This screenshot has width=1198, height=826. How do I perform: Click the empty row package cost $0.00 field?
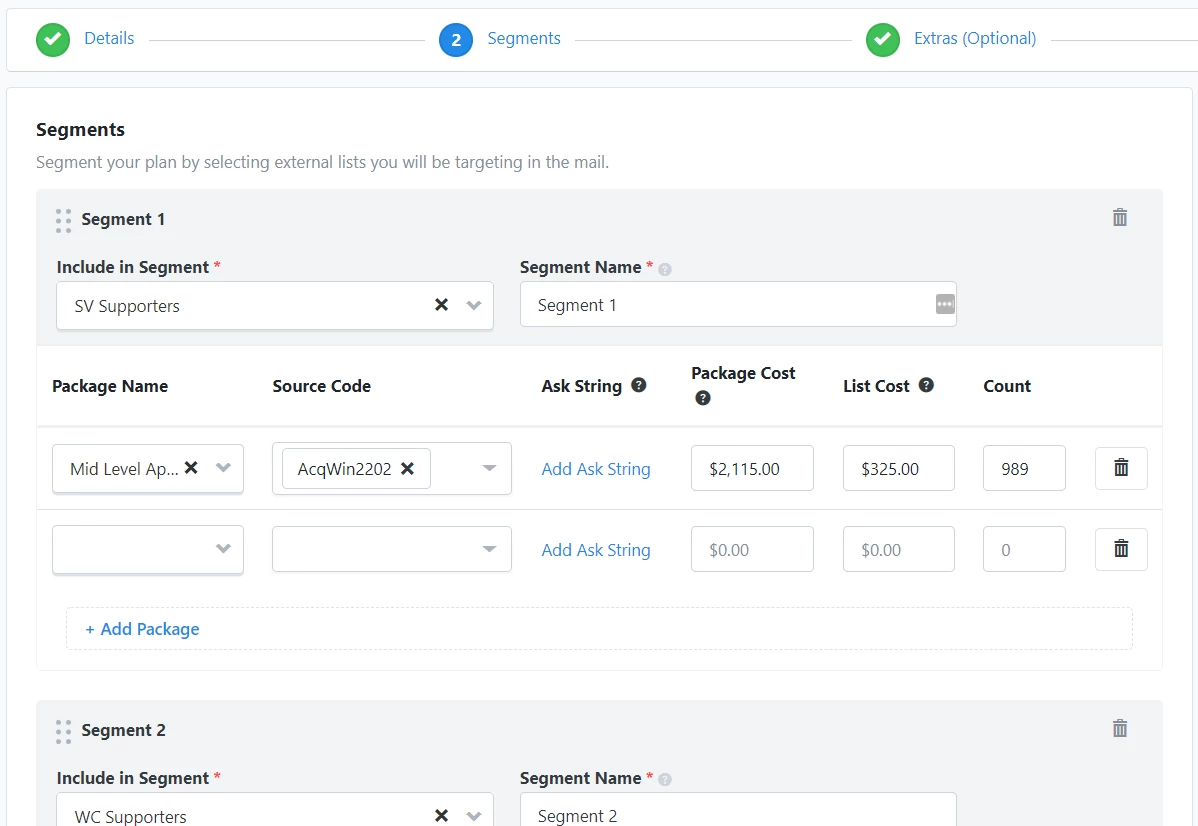(752, 549)
